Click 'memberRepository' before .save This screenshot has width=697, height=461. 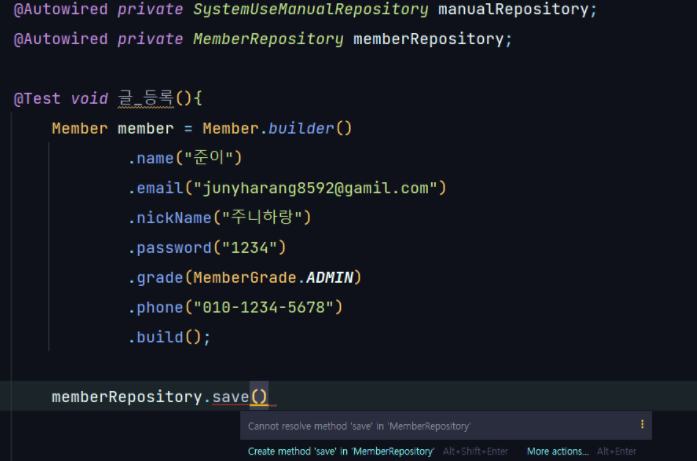[x=127, y=397]
